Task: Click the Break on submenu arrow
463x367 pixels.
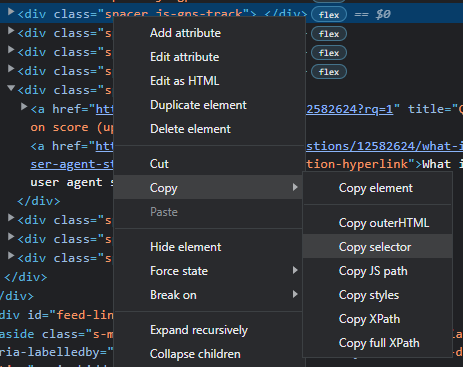Action: click(x=295, y=294)
